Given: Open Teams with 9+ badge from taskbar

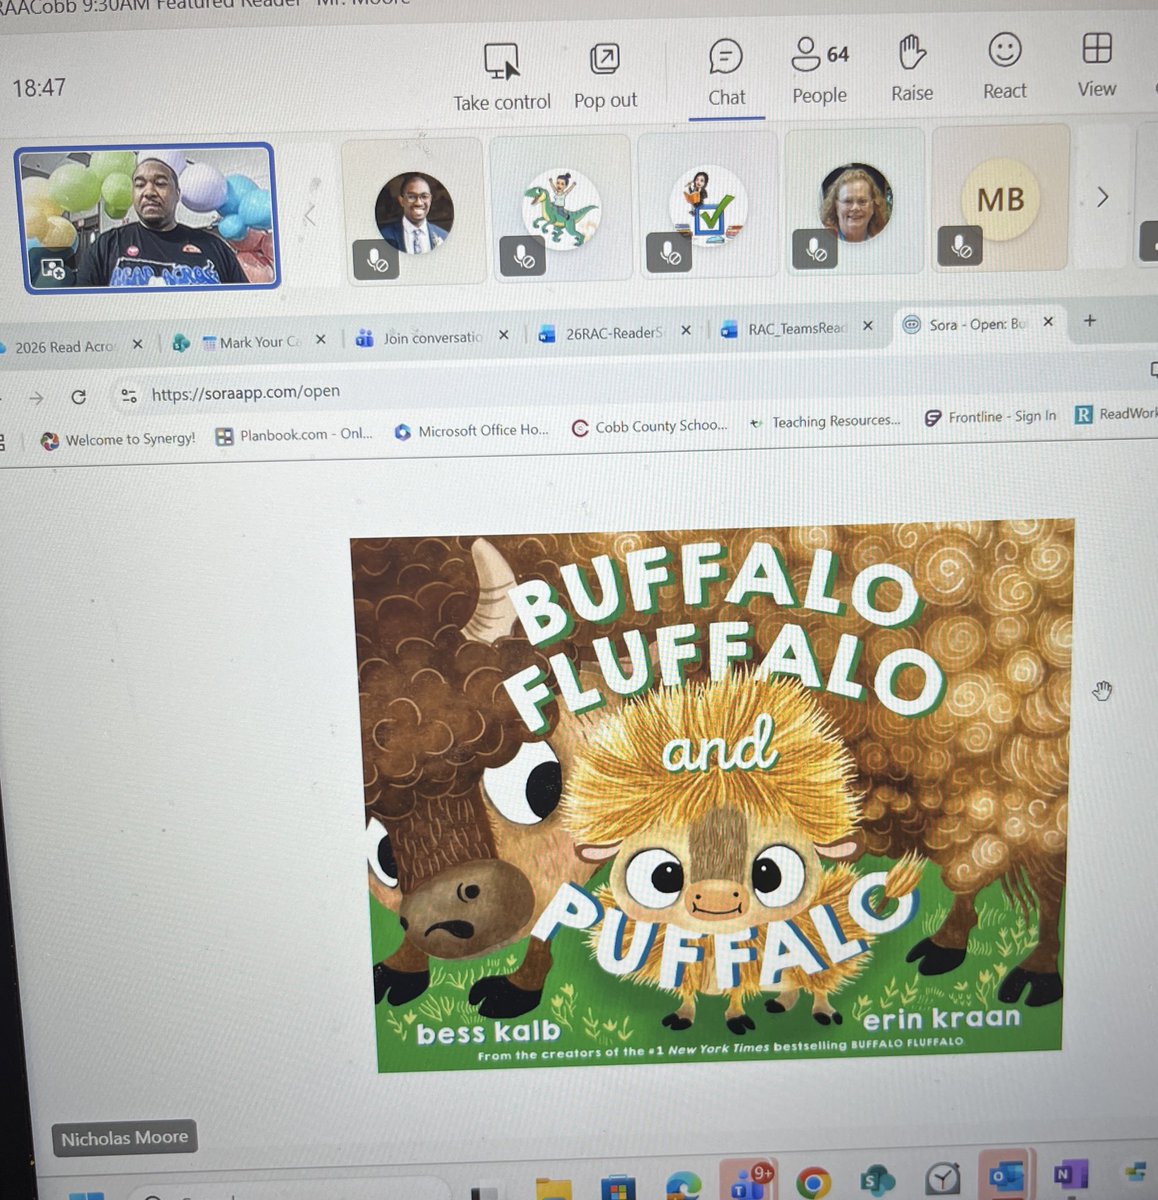Looking at the screenshot, I should [x=748, y=1182].
